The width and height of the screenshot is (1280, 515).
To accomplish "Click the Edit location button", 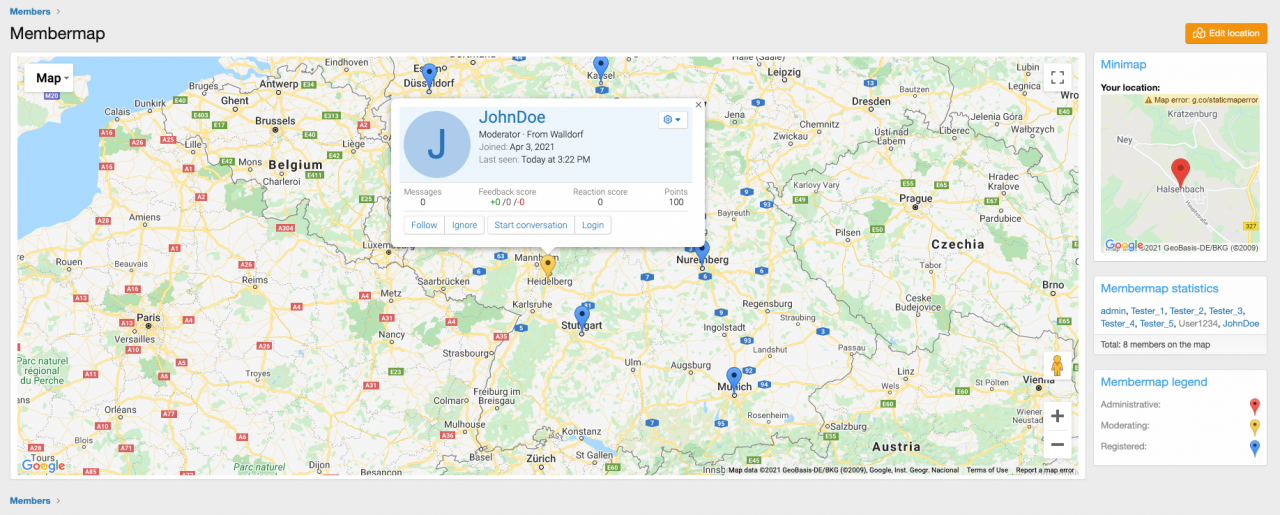I will tap(1226, 33).
